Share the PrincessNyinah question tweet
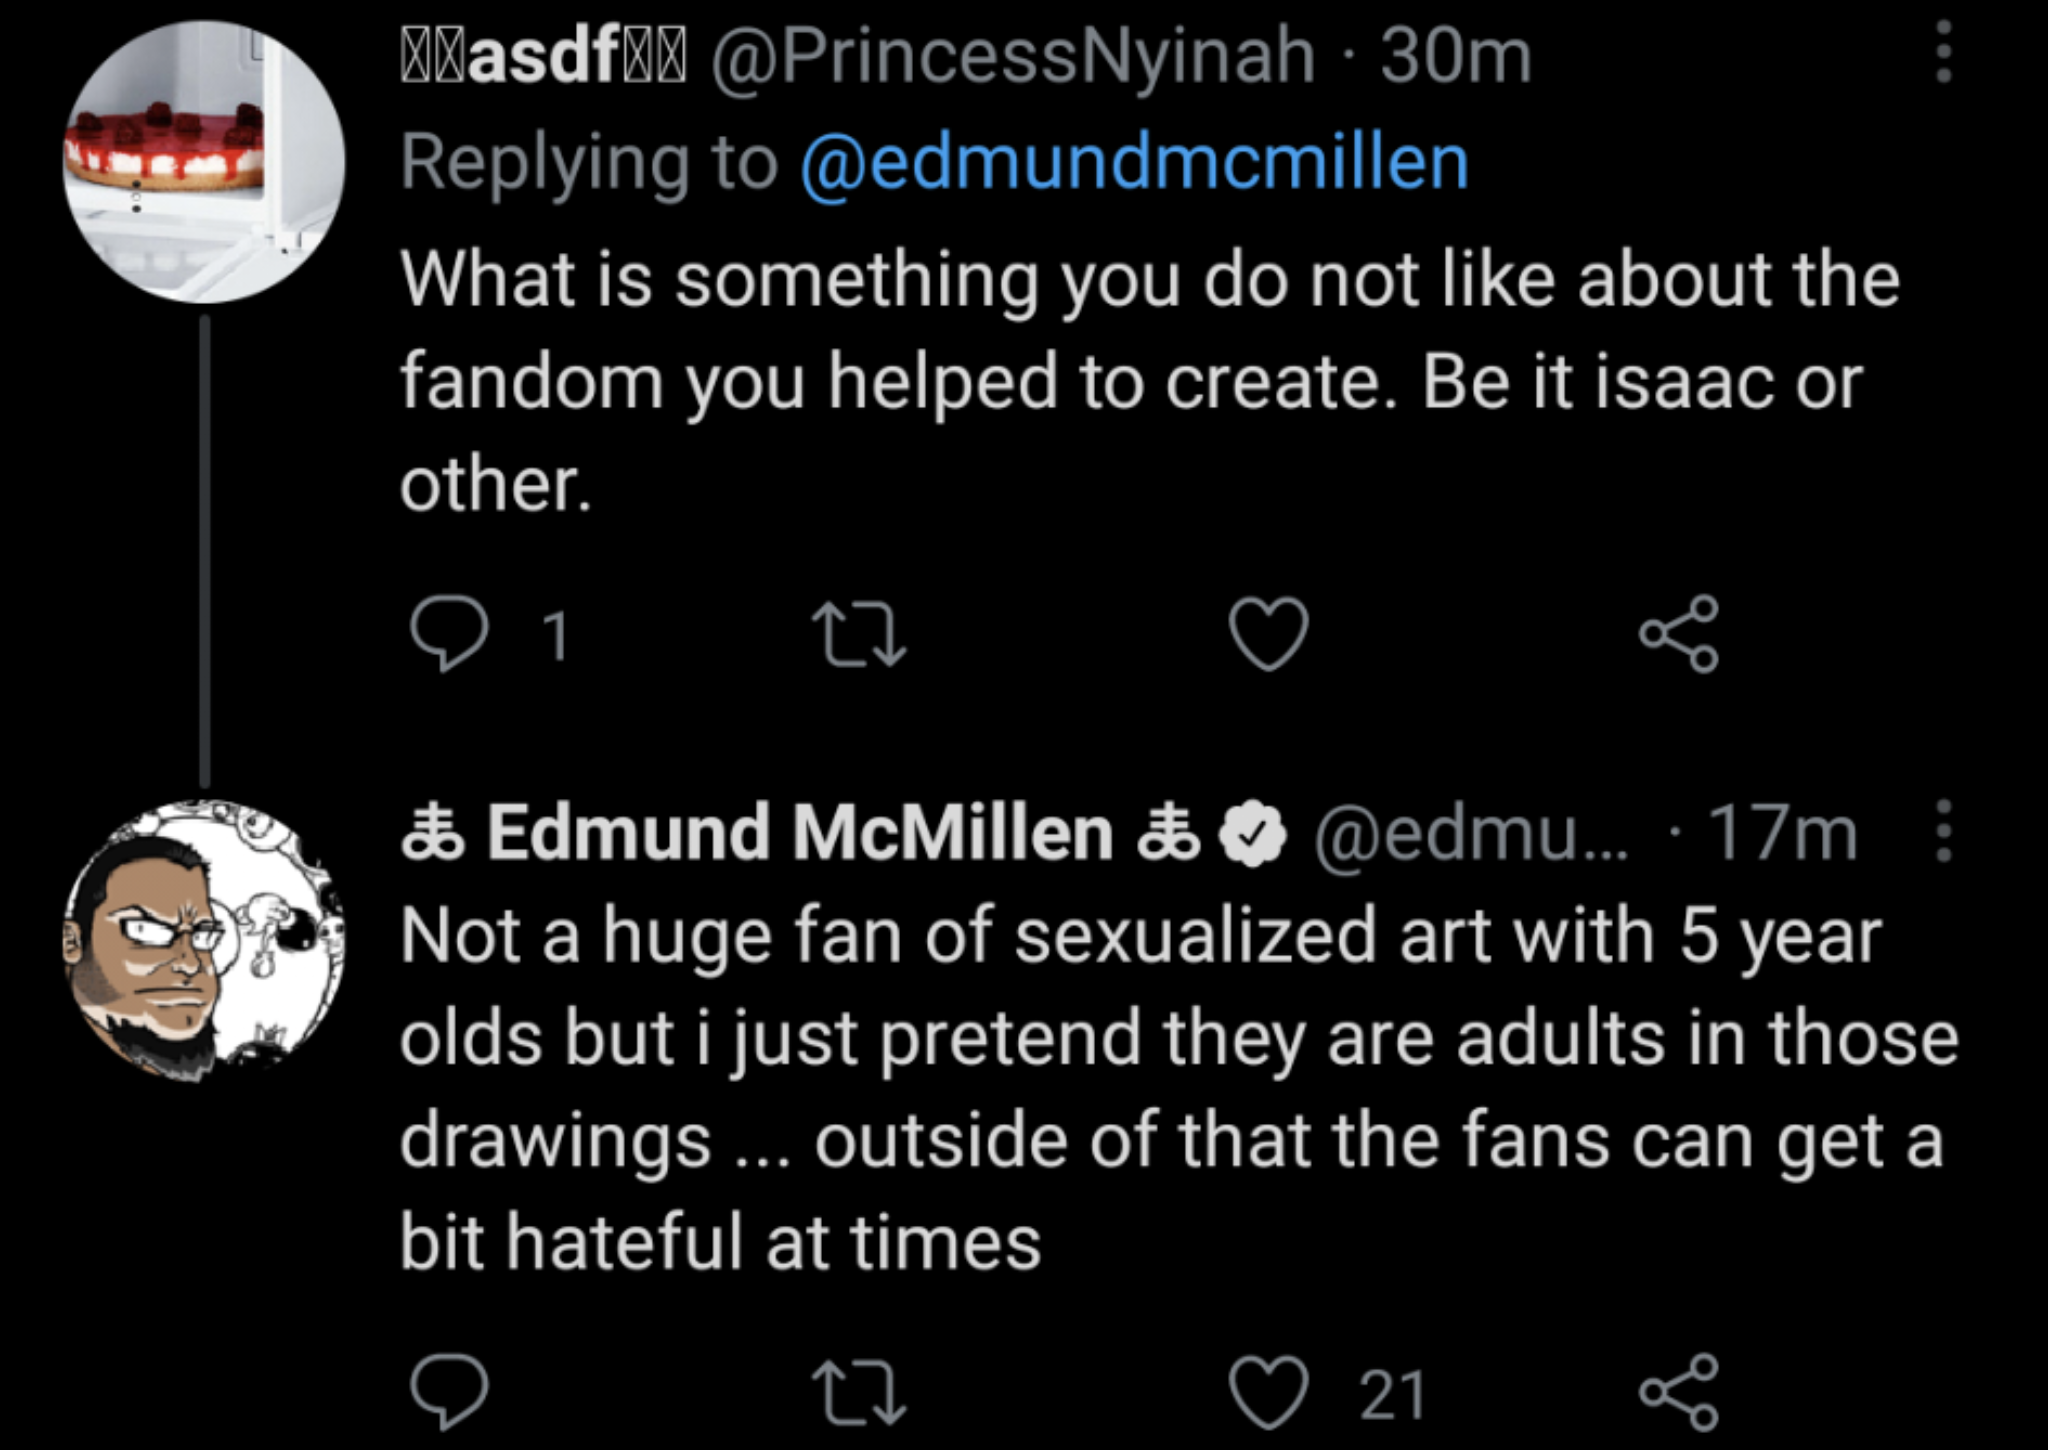2048x1450 pixels. point(1679,634)
